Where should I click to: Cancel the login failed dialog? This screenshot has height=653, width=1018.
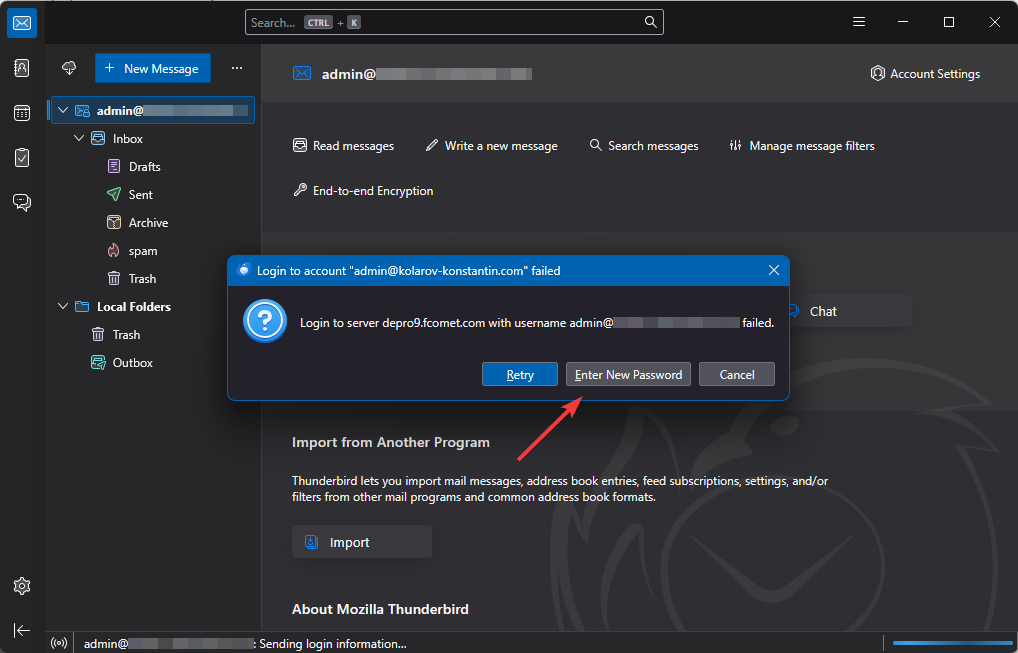[737, 375]
